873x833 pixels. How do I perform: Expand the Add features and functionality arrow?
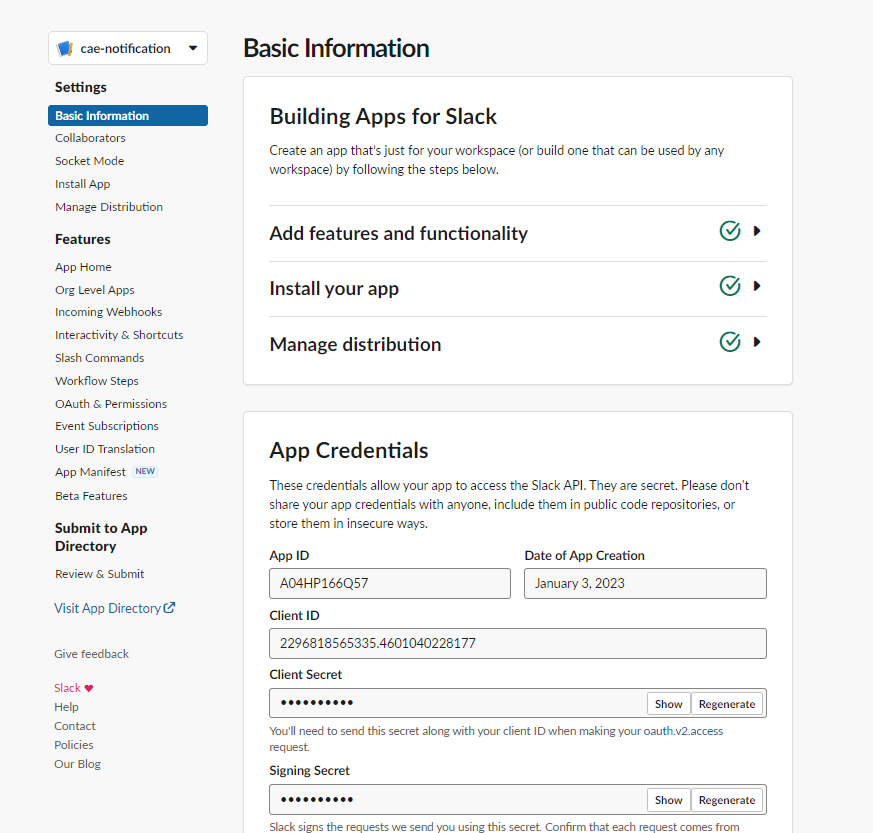(x=757, y=231)
